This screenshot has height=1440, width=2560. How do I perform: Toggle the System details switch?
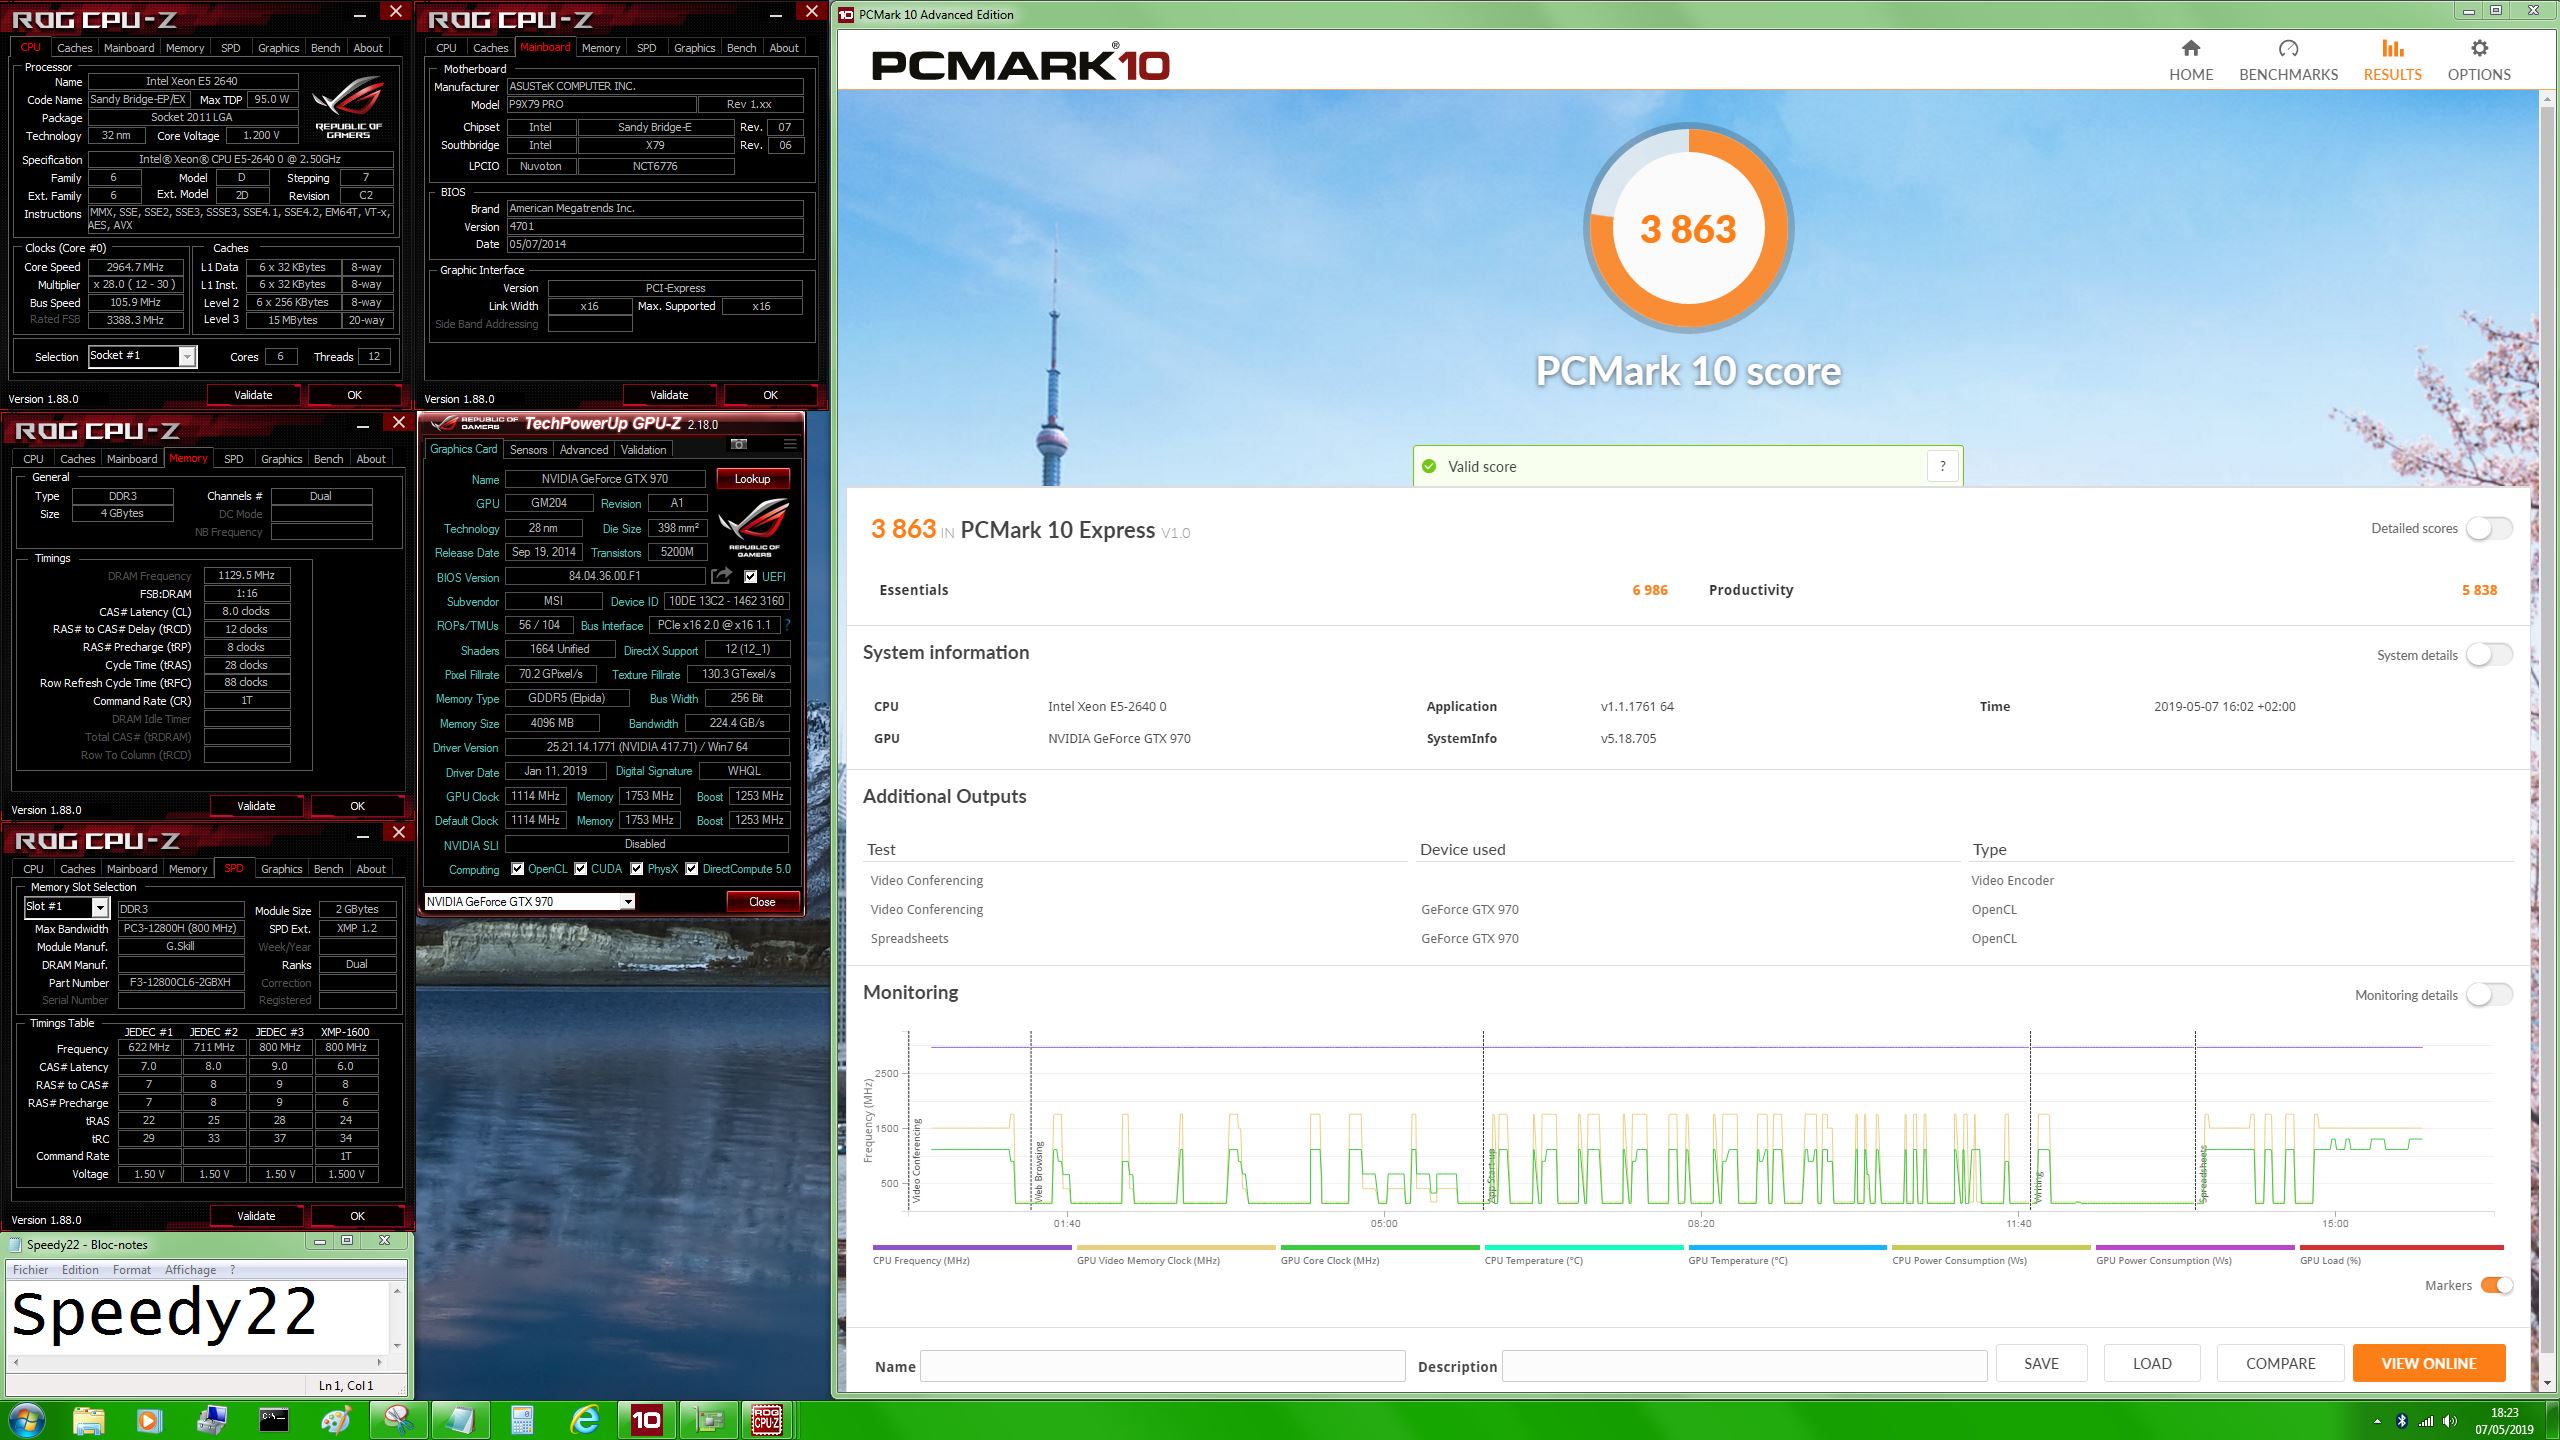(x=2489, y=655)
